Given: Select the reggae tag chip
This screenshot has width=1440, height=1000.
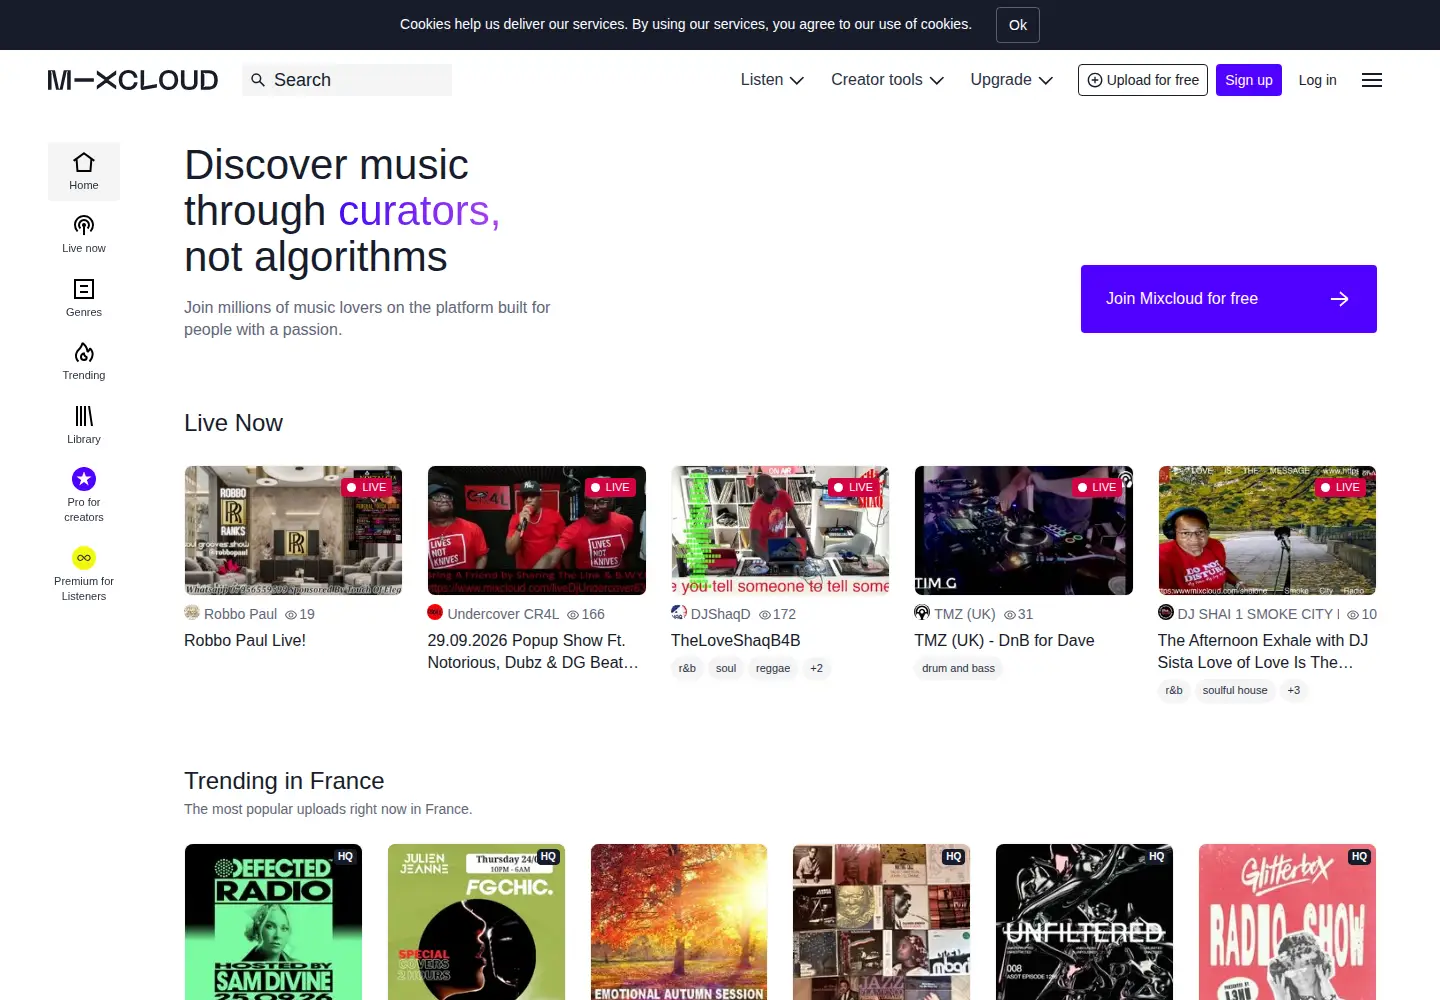Looking at the screenshot, I should point(773,668).
